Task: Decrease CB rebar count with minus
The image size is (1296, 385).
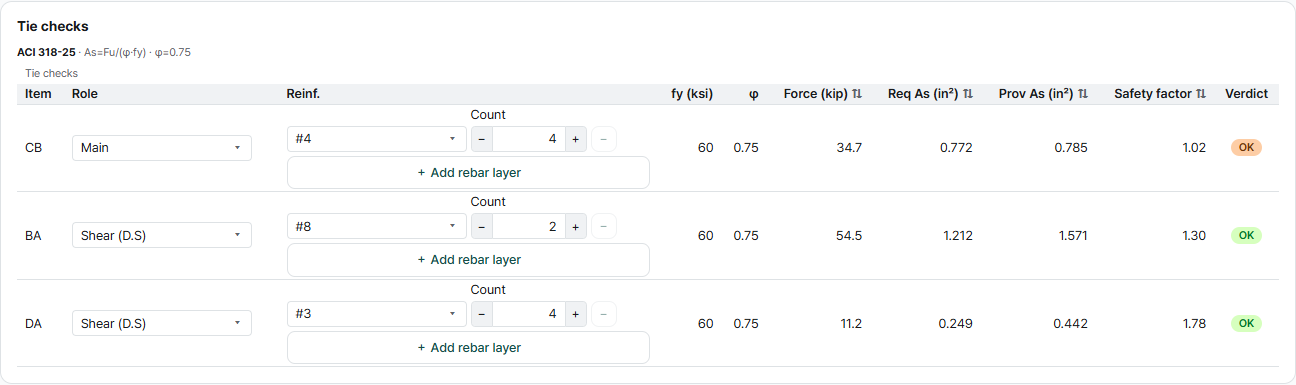Action: pyautogui.click(x=482, y=139)
